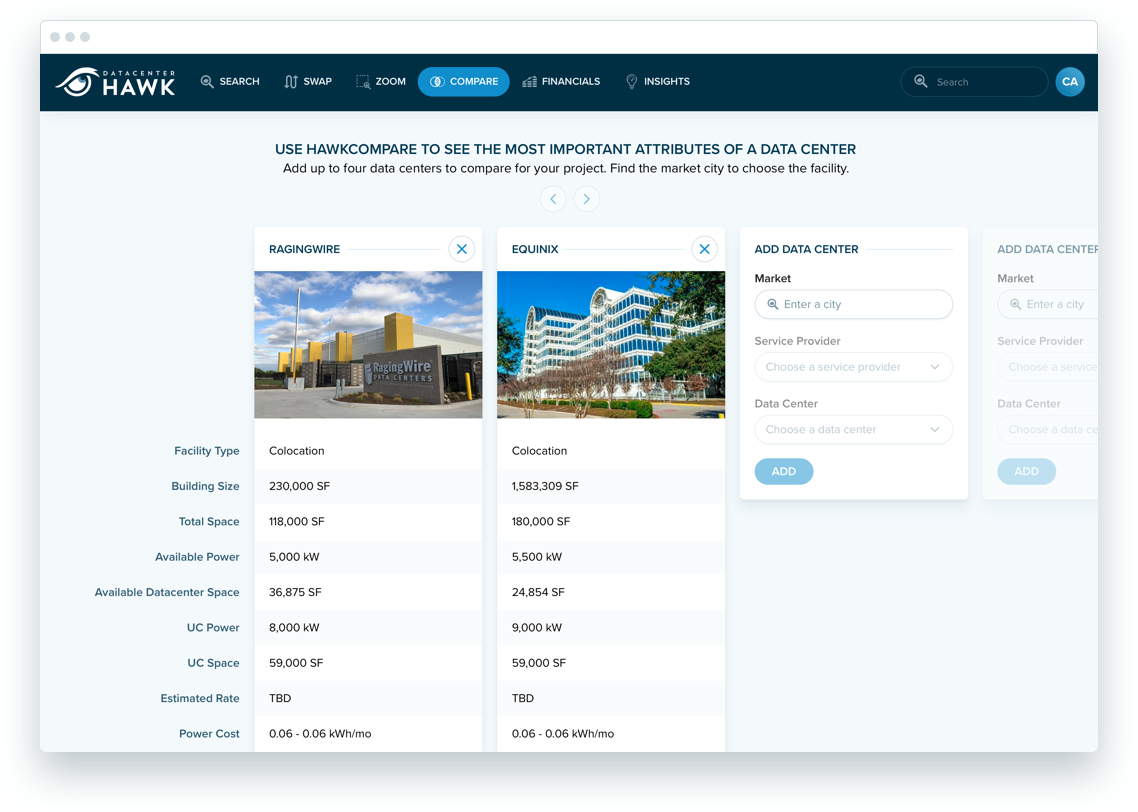Image resolution: width=1138 pixels, height=812 pixels.
Task: Open the Search nav item
Action: pyautogui.click(x=230, y=81)
